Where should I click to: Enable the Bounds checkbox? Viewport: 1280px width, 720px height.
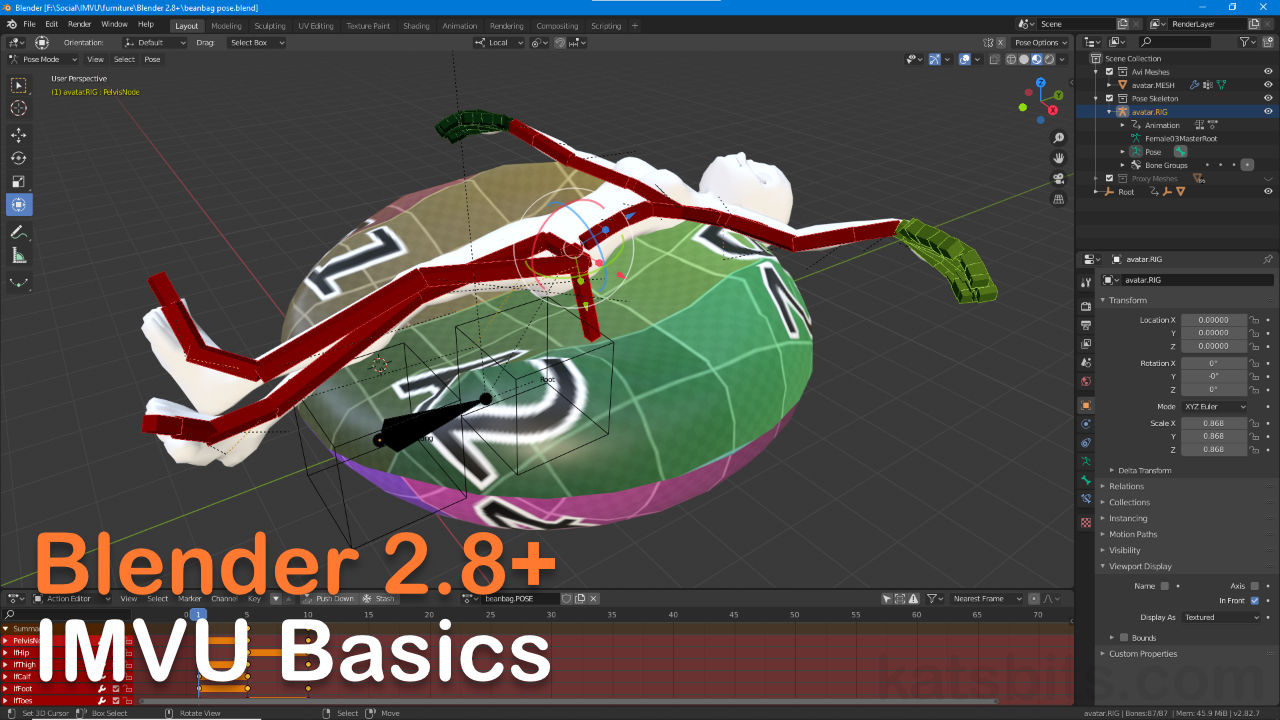pos(1124,637)
